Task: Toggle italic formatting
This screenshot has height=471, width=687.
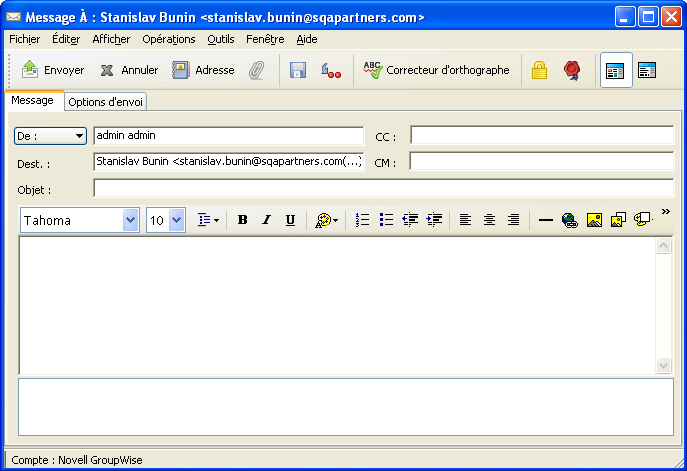Action: click(266, 220)
